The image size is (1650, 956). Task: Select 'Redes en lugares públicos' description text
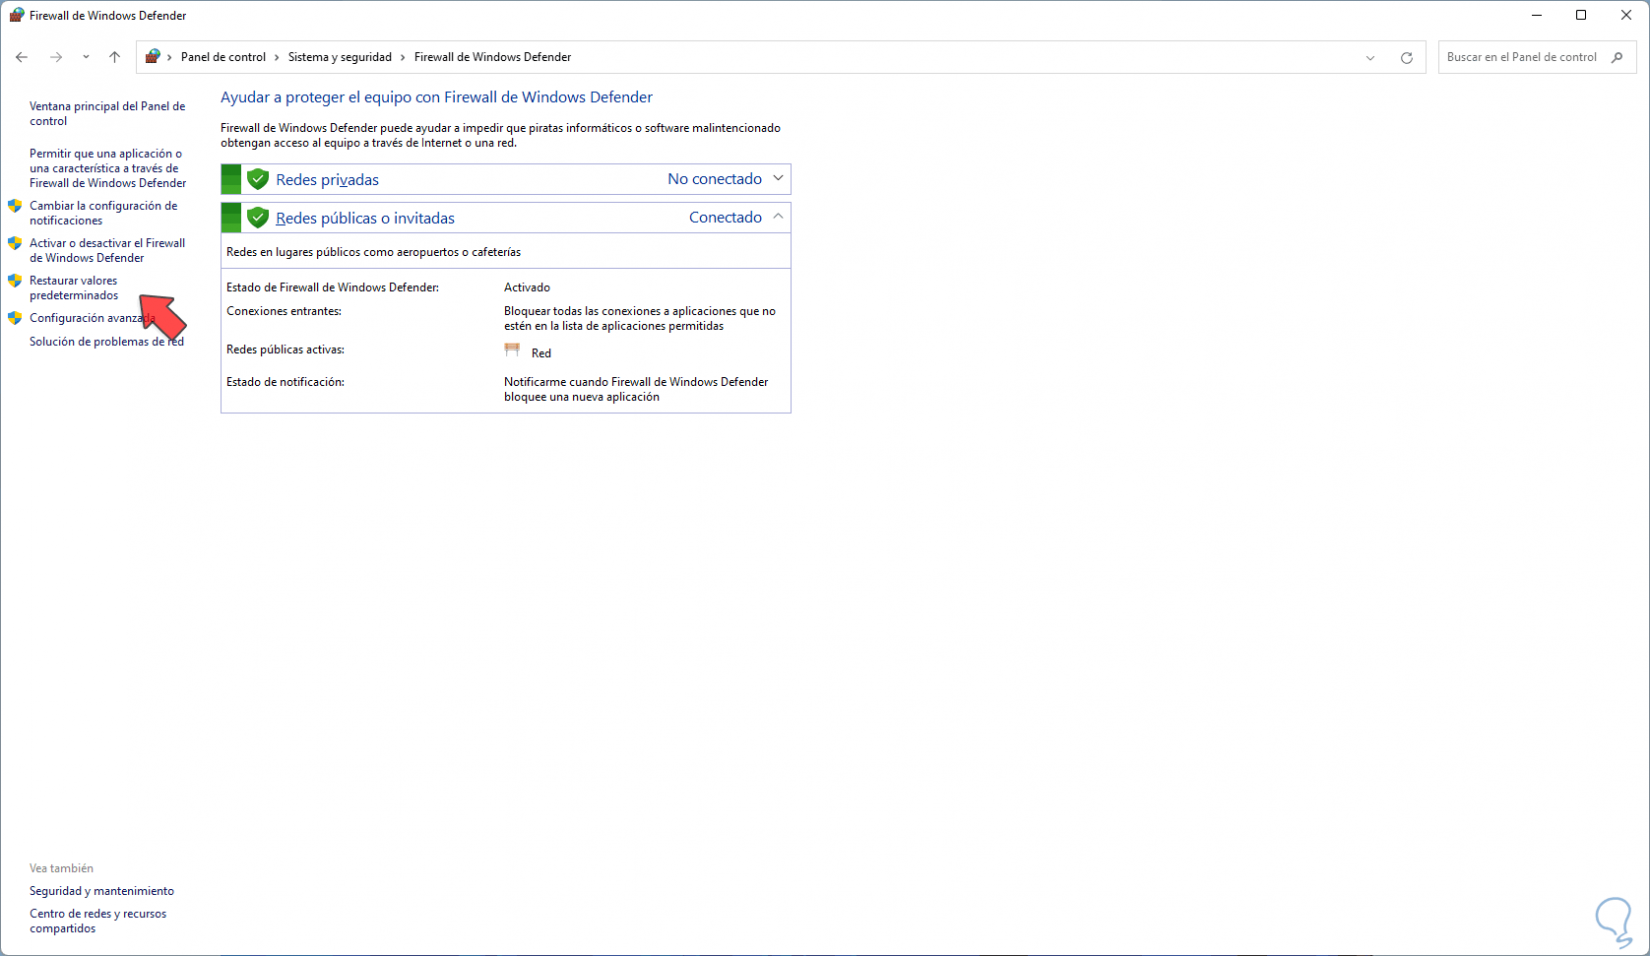373,252
